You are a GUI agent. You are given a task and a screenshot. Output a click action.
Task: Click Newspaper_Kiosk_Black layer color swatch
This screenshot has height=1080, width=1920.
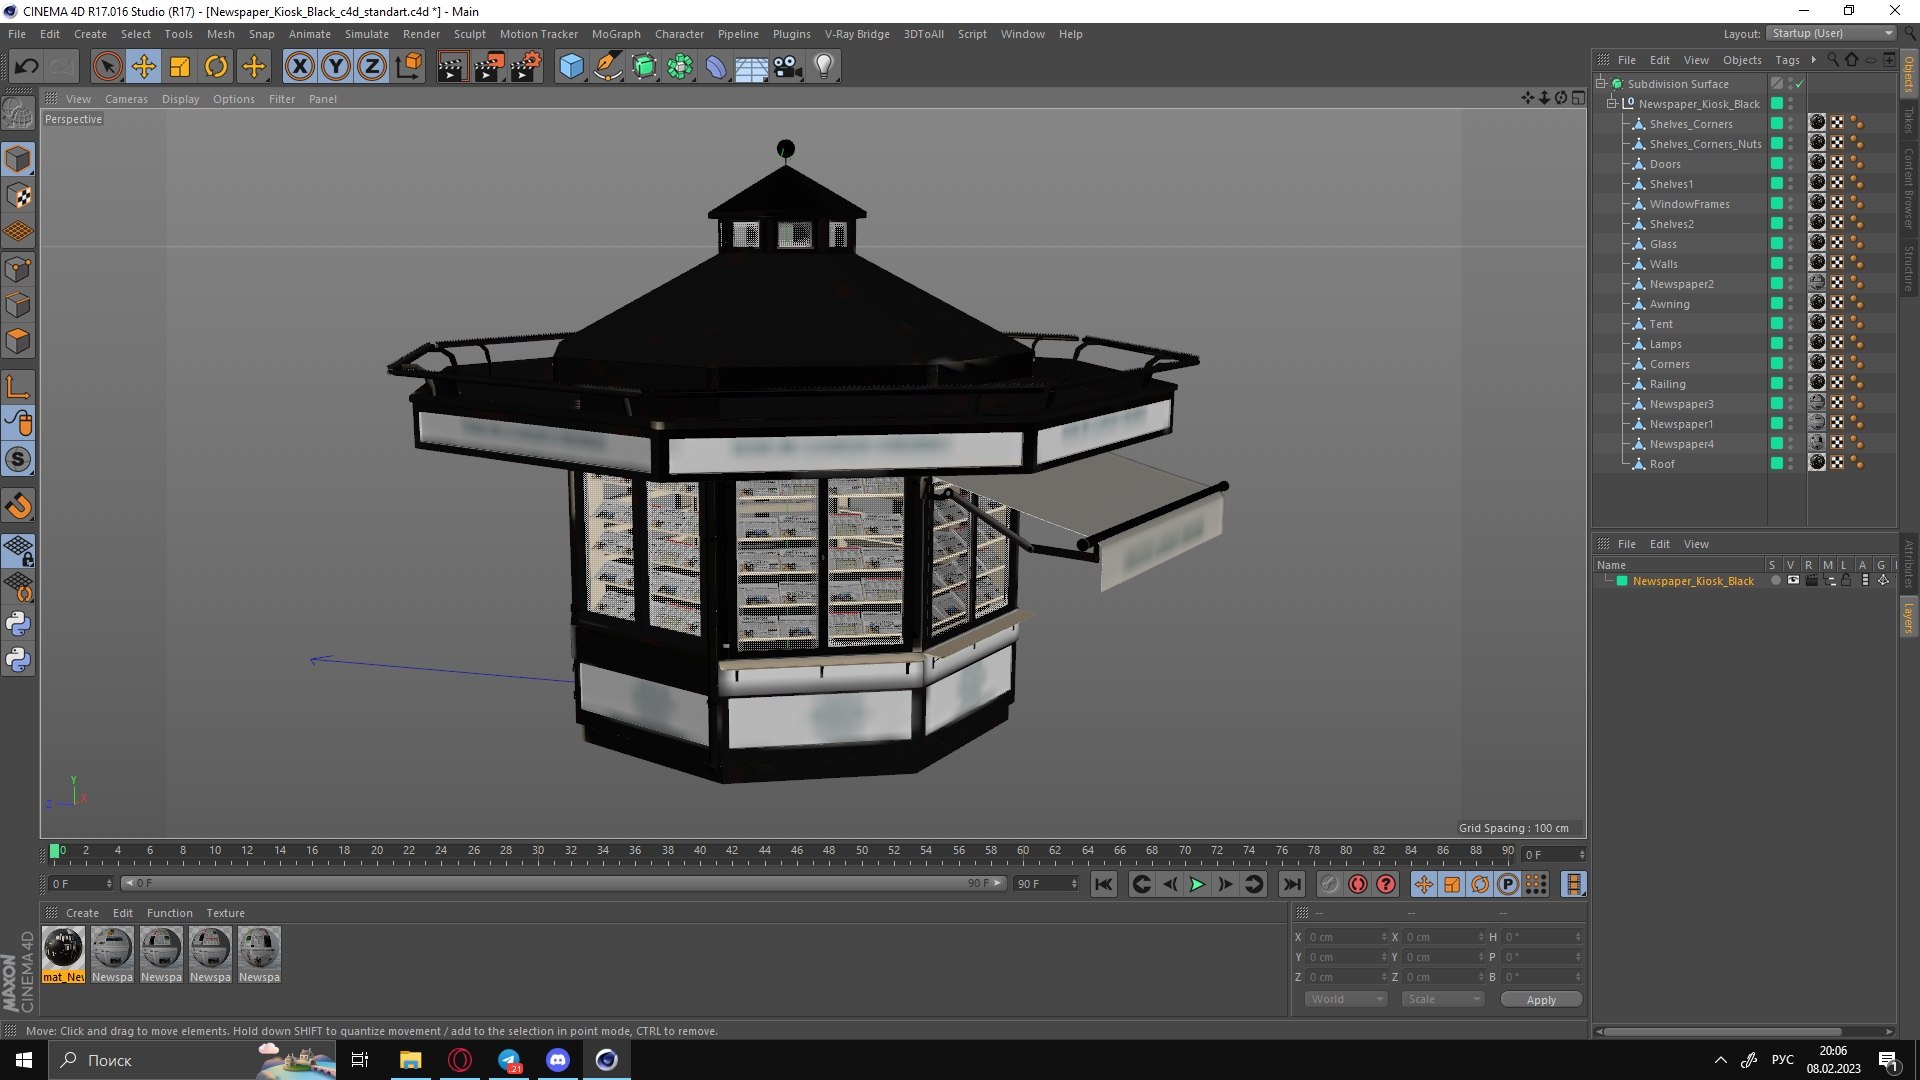coord(1622,581)
